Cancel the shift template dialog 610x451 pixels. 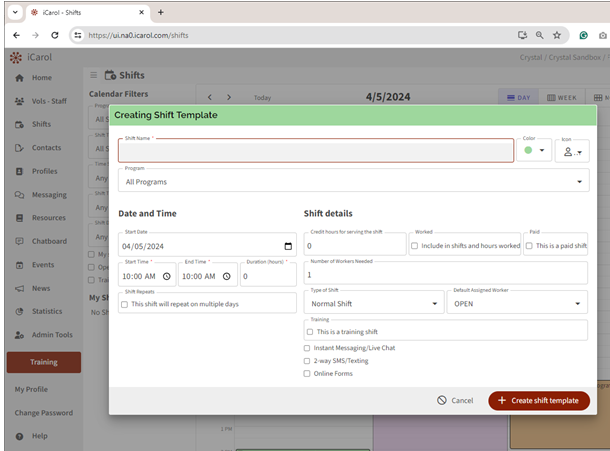455,400
